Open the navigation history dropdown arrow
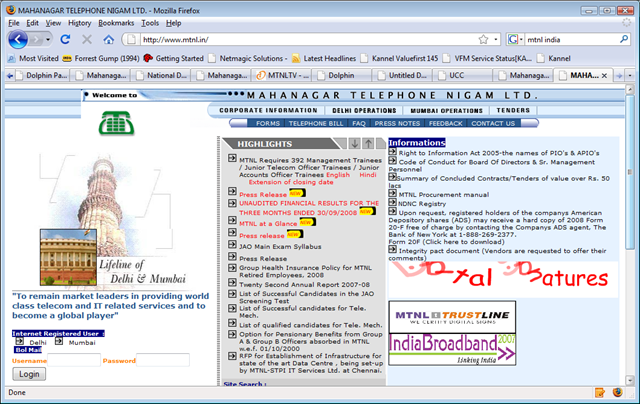 48,40
